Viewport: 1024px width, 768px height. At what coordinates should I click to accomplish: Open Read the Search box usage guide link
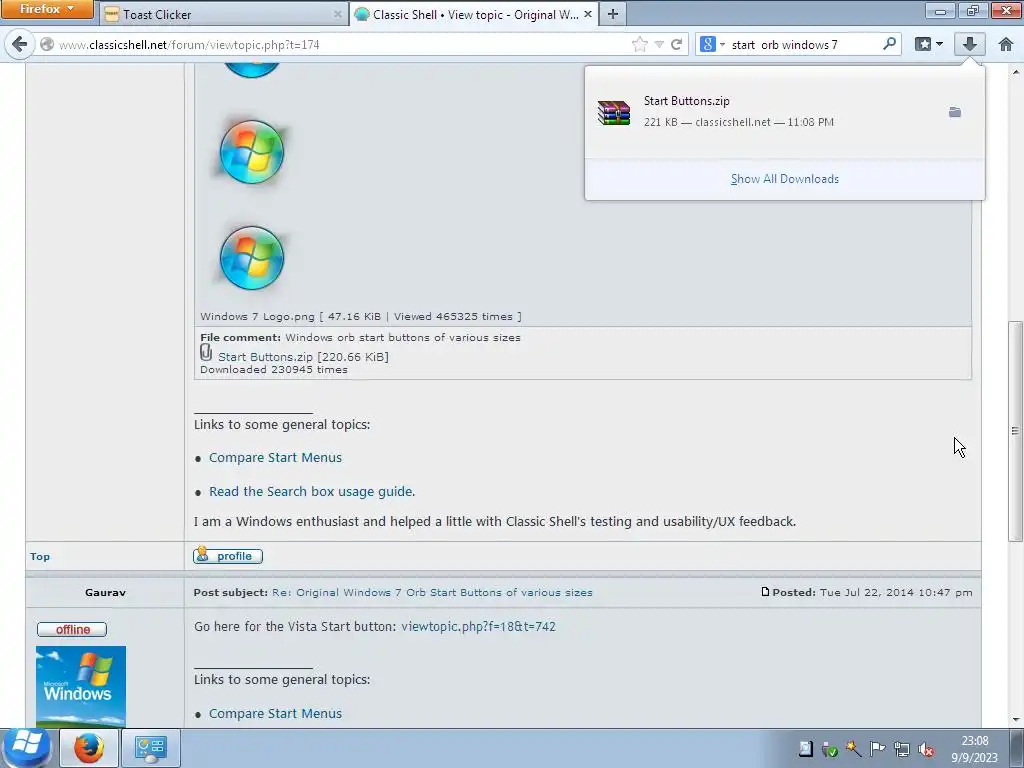pos(312,491)
